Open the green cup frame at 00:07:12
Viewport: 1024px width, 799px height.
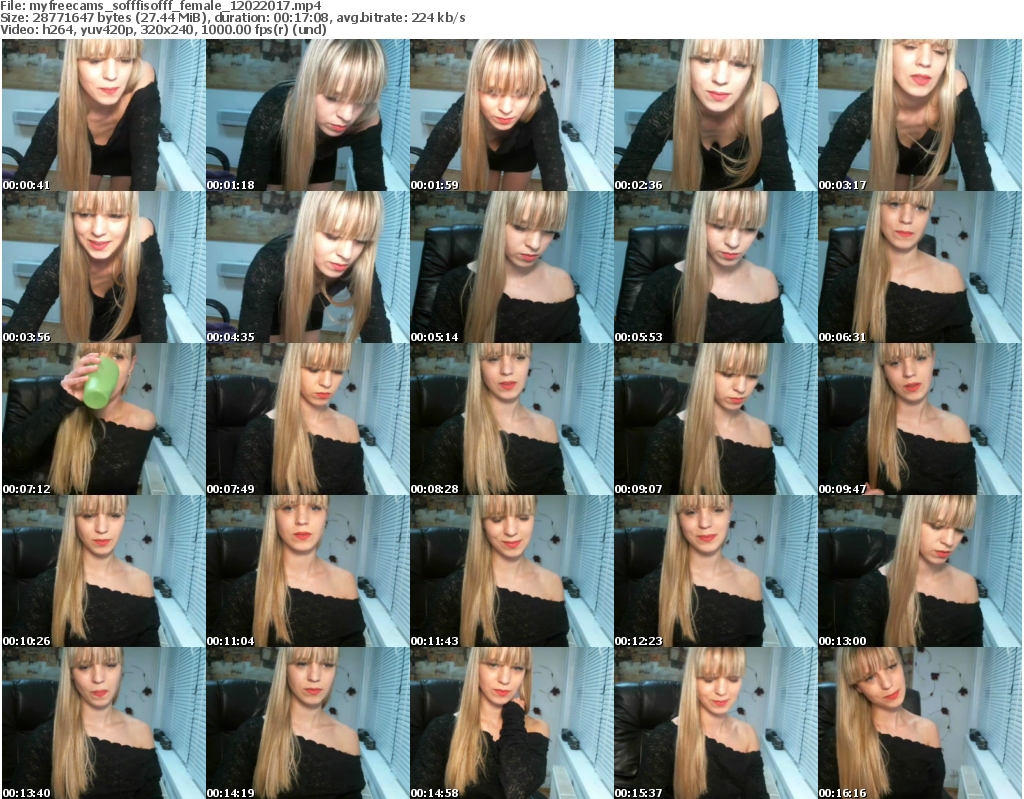point(104,419)
